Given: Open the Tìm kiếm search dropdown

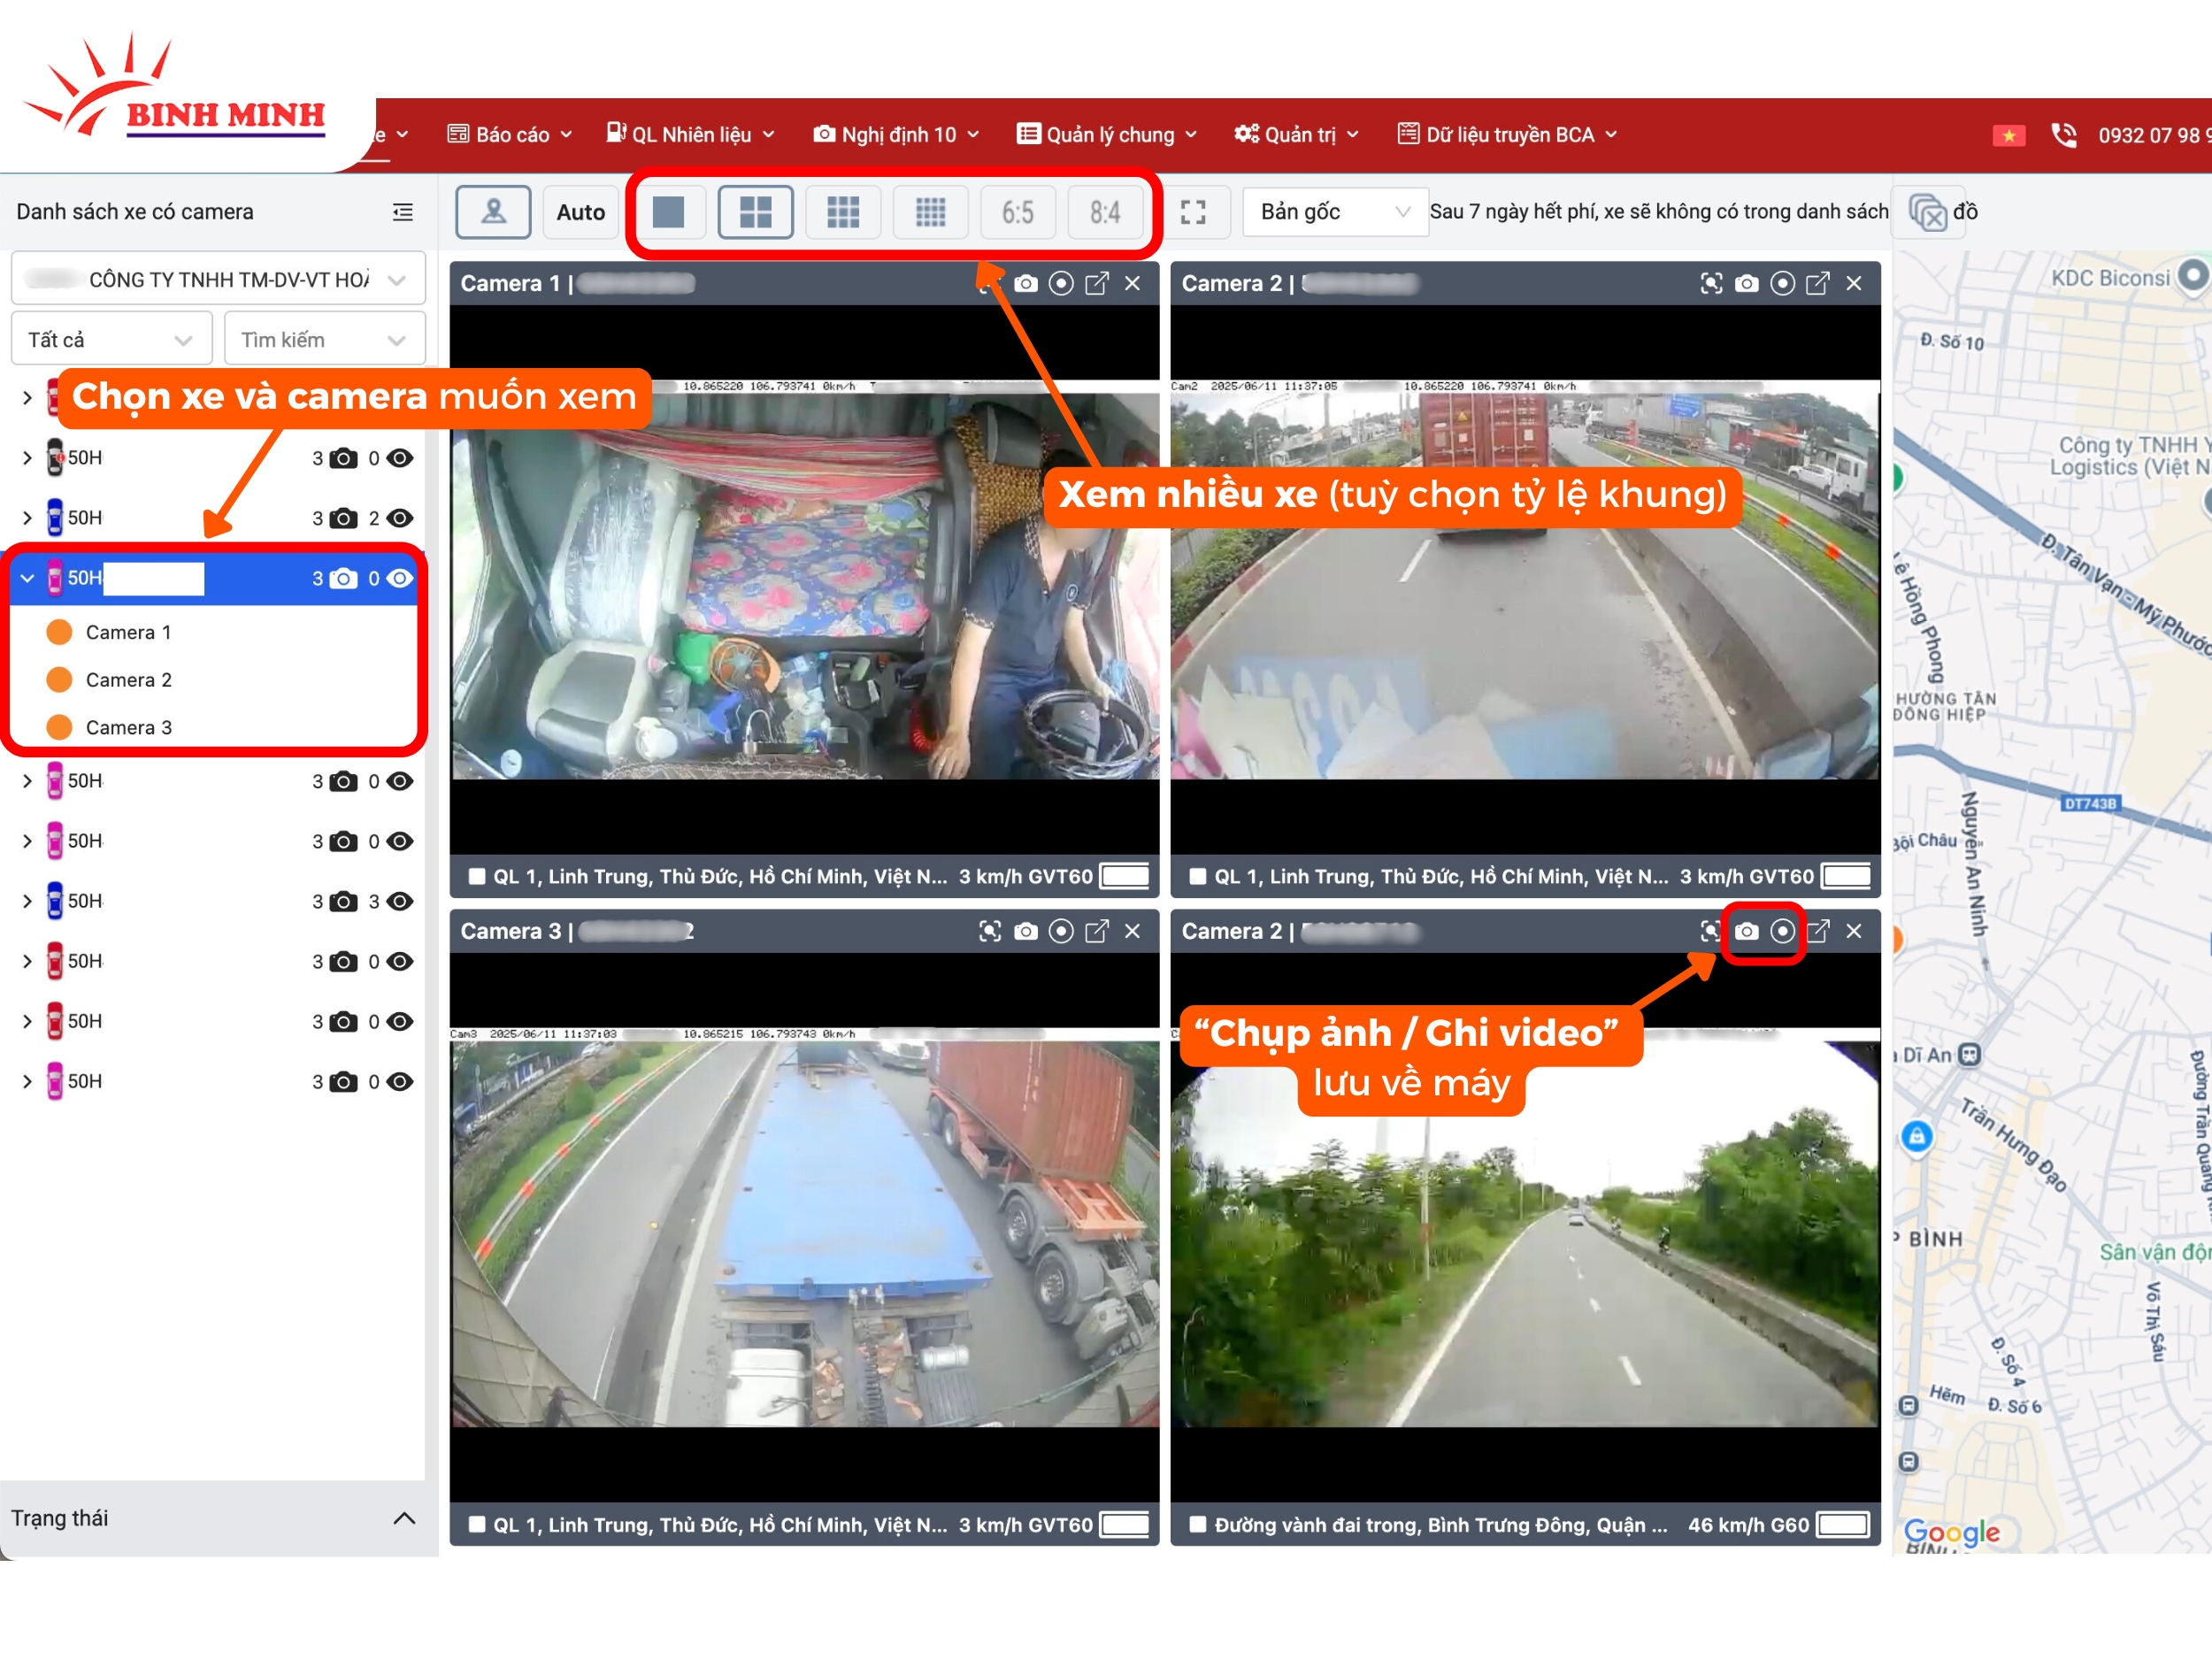Looking at the screenshot, I should click(x=325, y=340).
